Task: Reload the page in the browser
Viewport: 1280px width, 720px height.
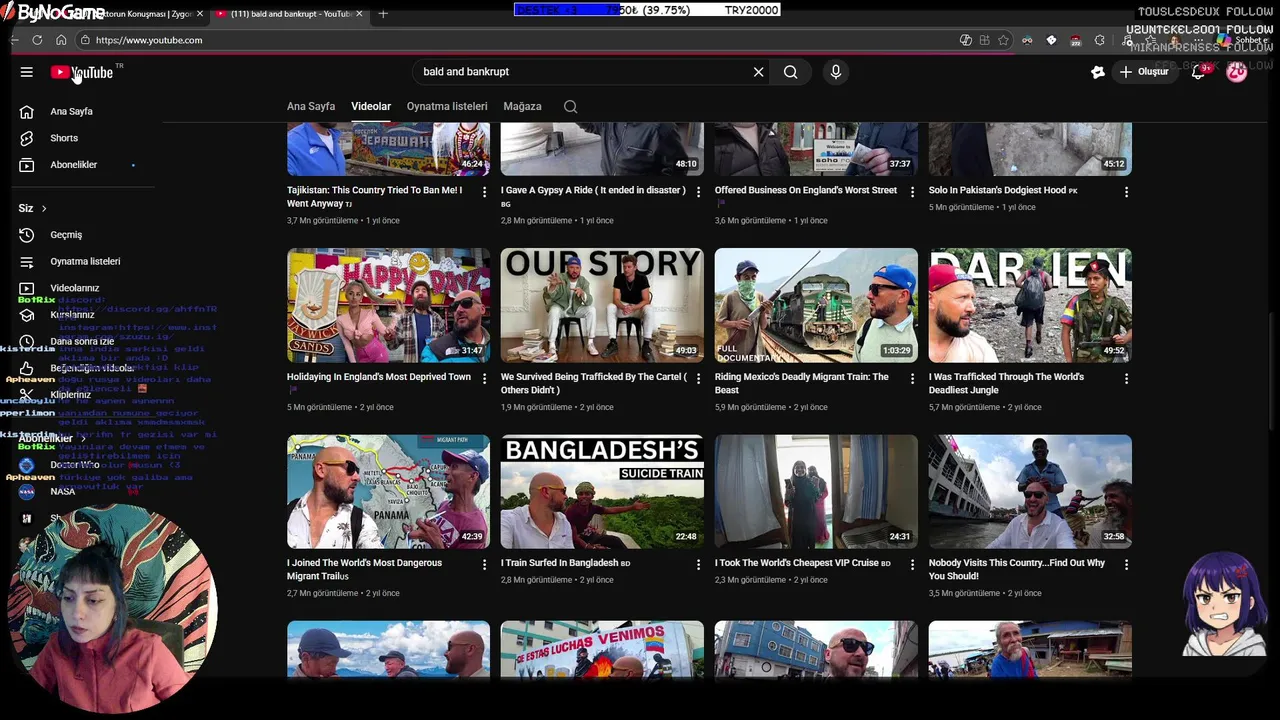Action: pos(37,40)
